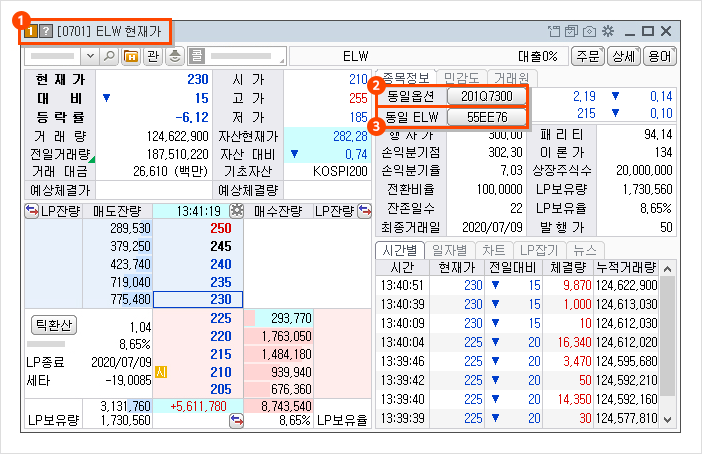
Task: Click the stock code input field
Action: point(53,56)
